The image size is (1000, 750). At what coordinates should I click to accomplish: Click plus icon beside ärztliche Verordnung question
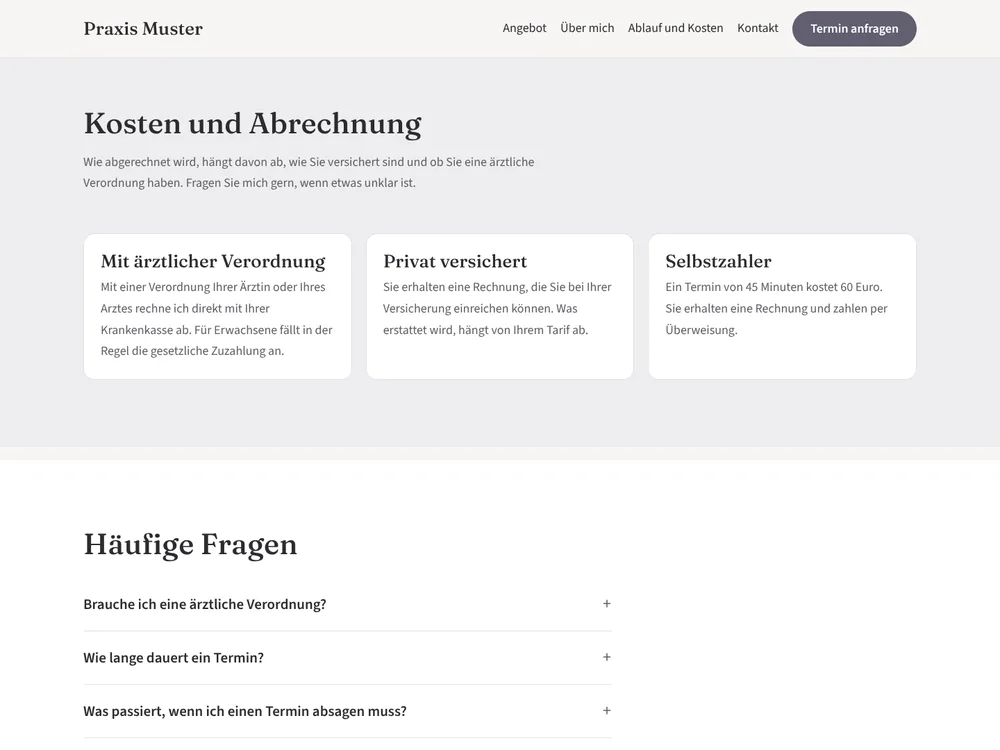click(x=607, y=603)
